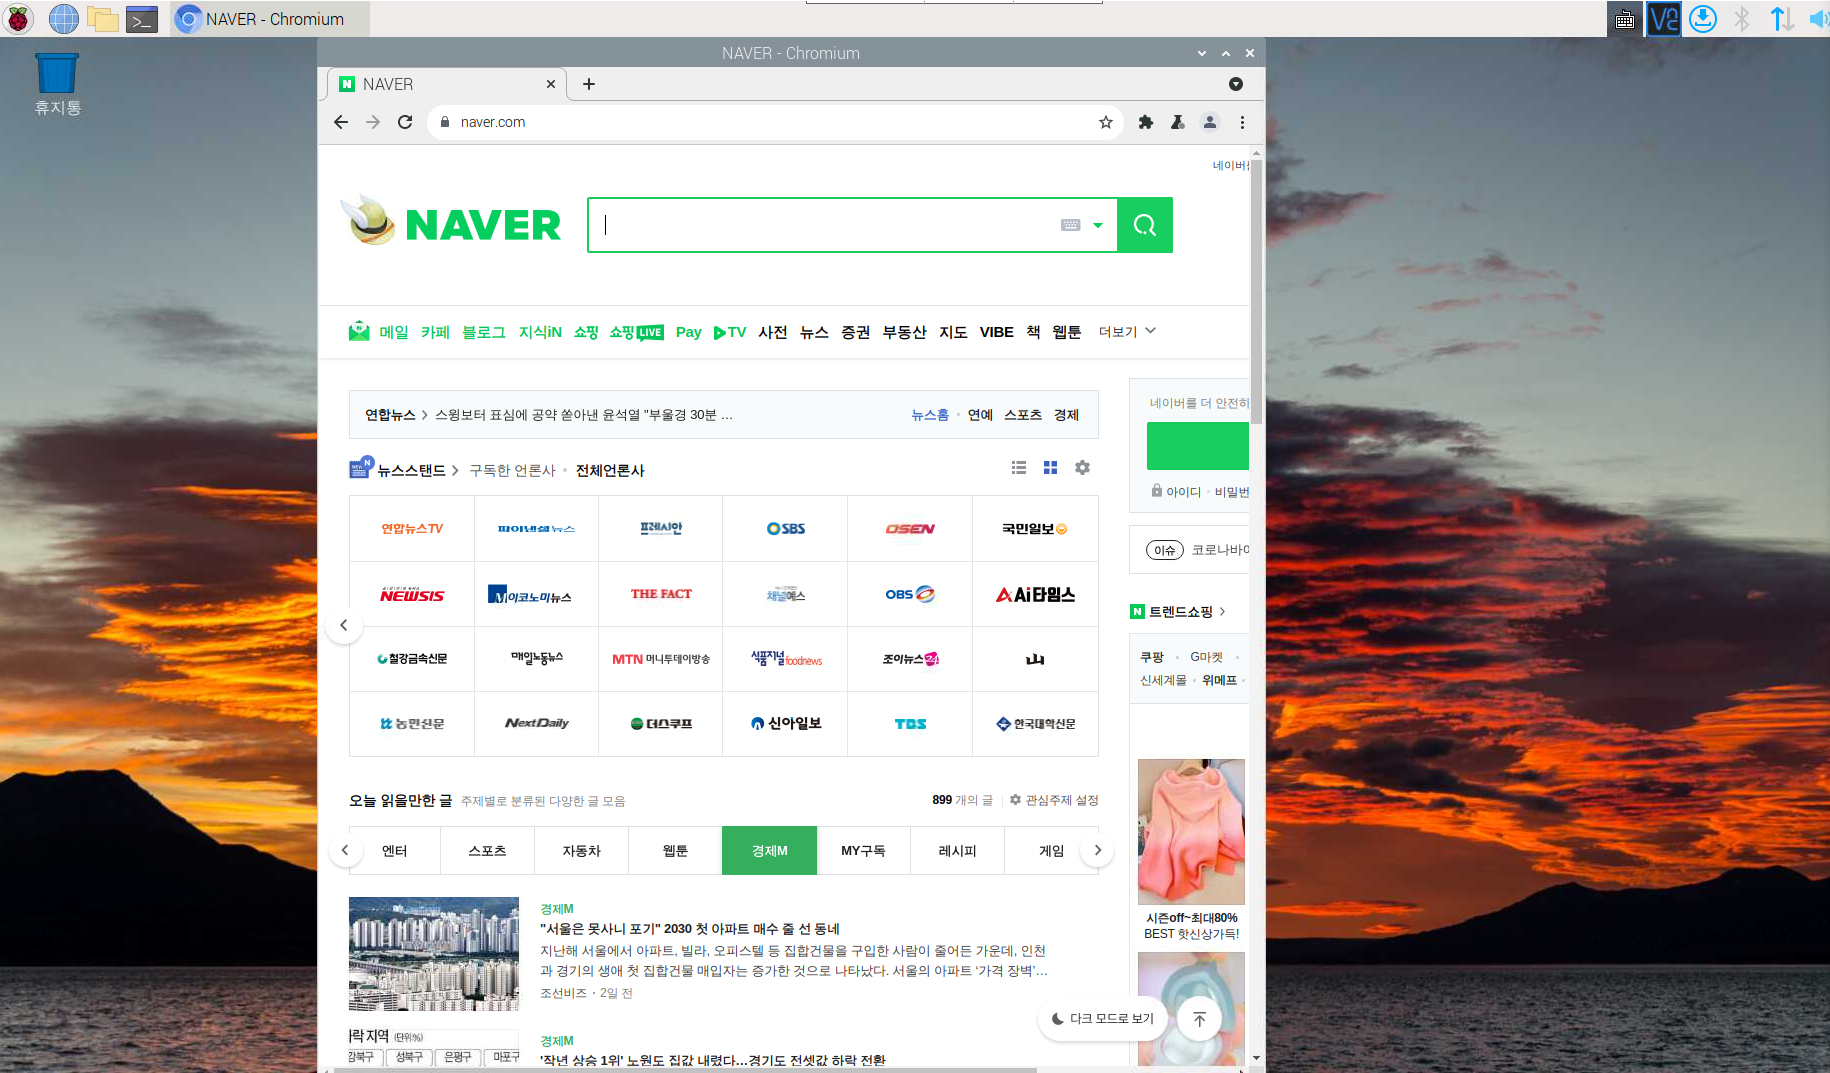
Task: Select the 구독한 언론사 view option
Action: pyautogui.click(x=512, y=470)
